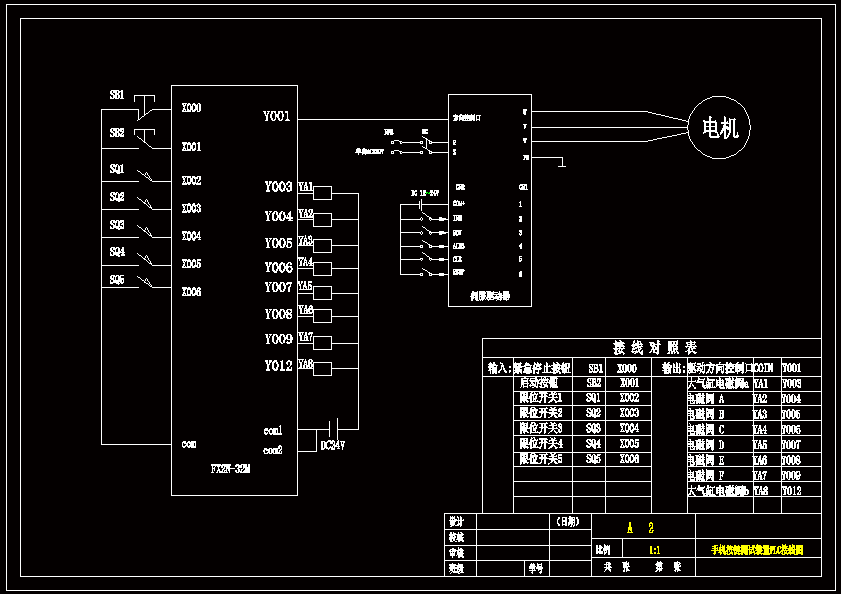This screenshot has height=594, width=841.
Task: Click the SB2 pushbutton label left of the PLC
Action: click(117, 133)
